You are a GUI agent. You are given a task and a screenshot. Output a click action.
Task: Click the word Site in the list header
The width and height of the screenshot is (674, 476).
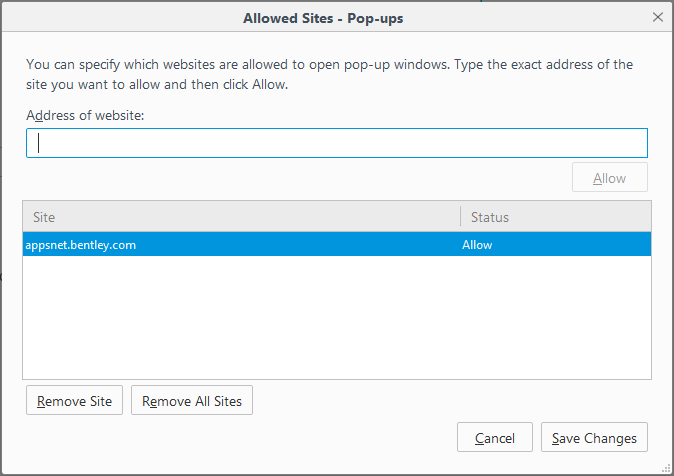[44, 217]
